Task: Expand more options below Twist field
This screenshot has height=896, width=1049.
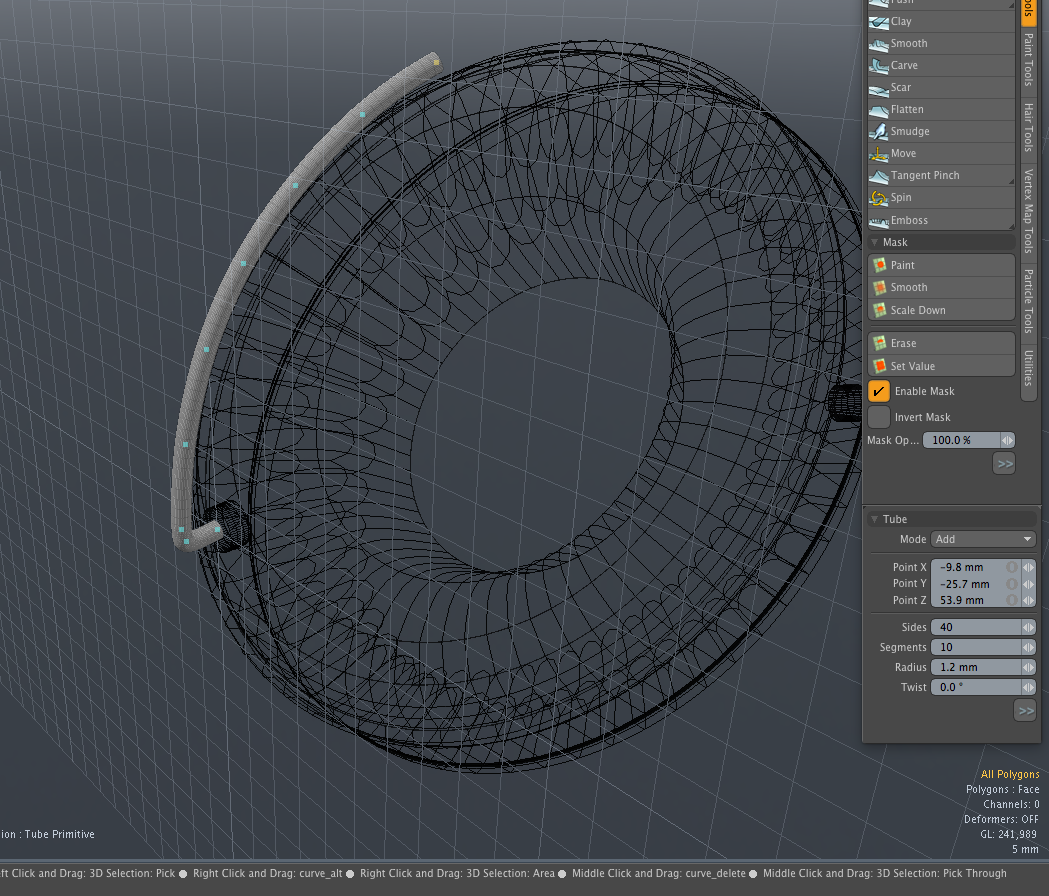Action: click(1025, 711)
